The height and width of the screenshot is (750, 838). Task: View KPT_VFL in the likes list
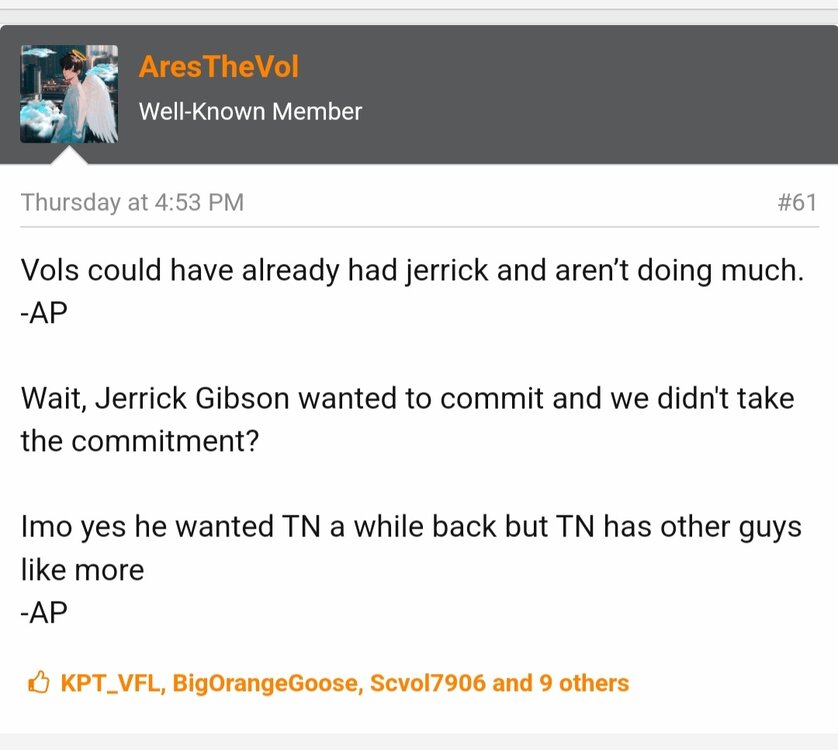[x=112, y=684]
